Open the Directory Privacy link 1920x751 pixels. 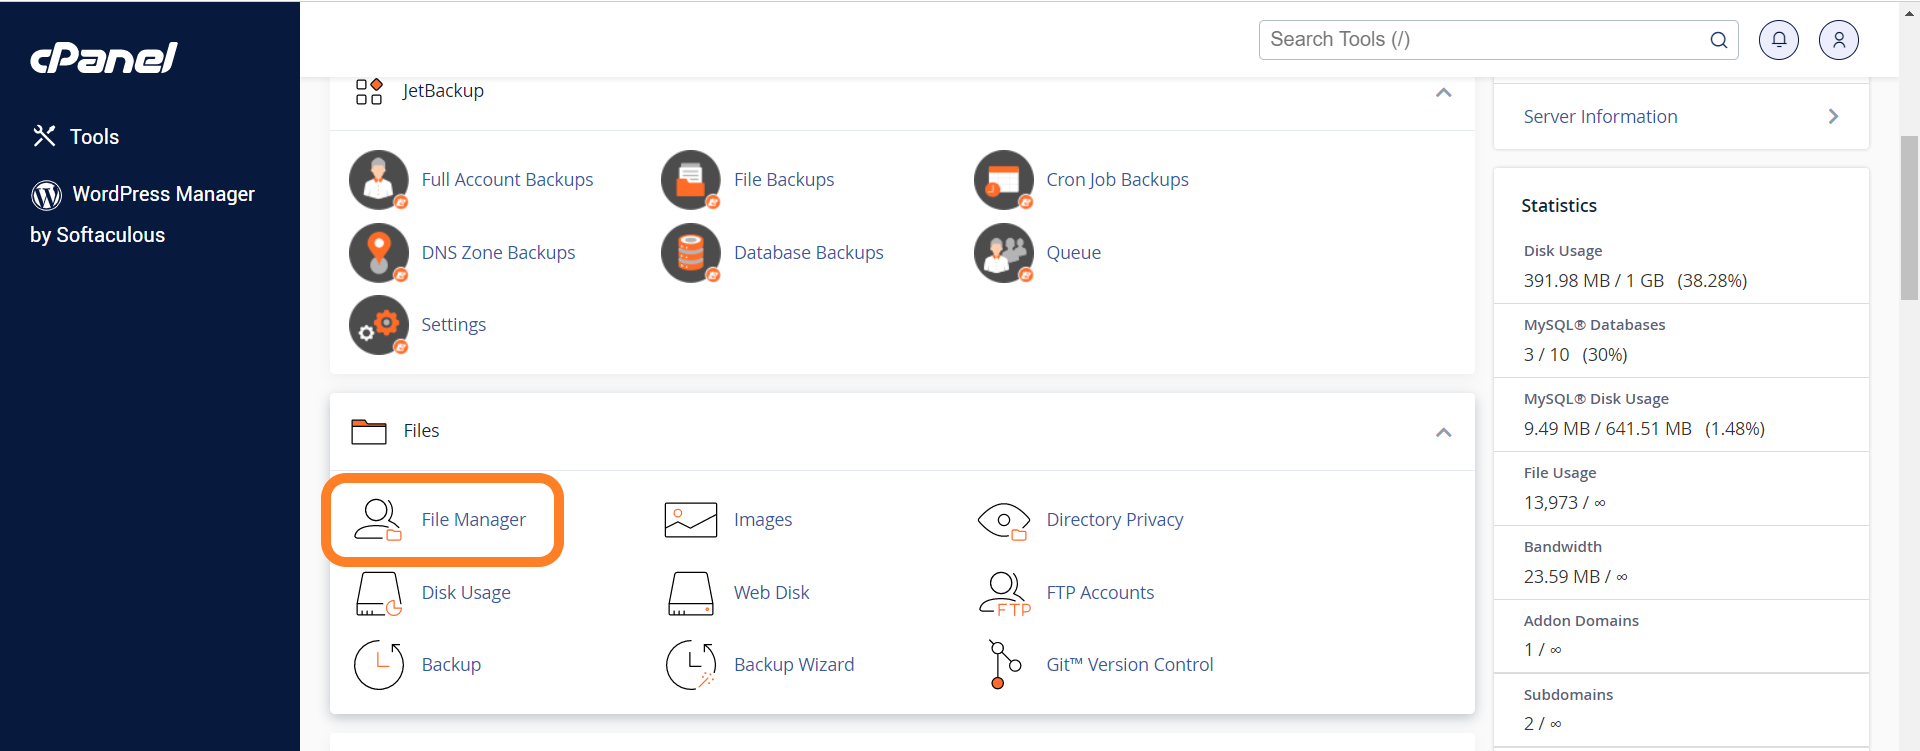(1115, 520)
